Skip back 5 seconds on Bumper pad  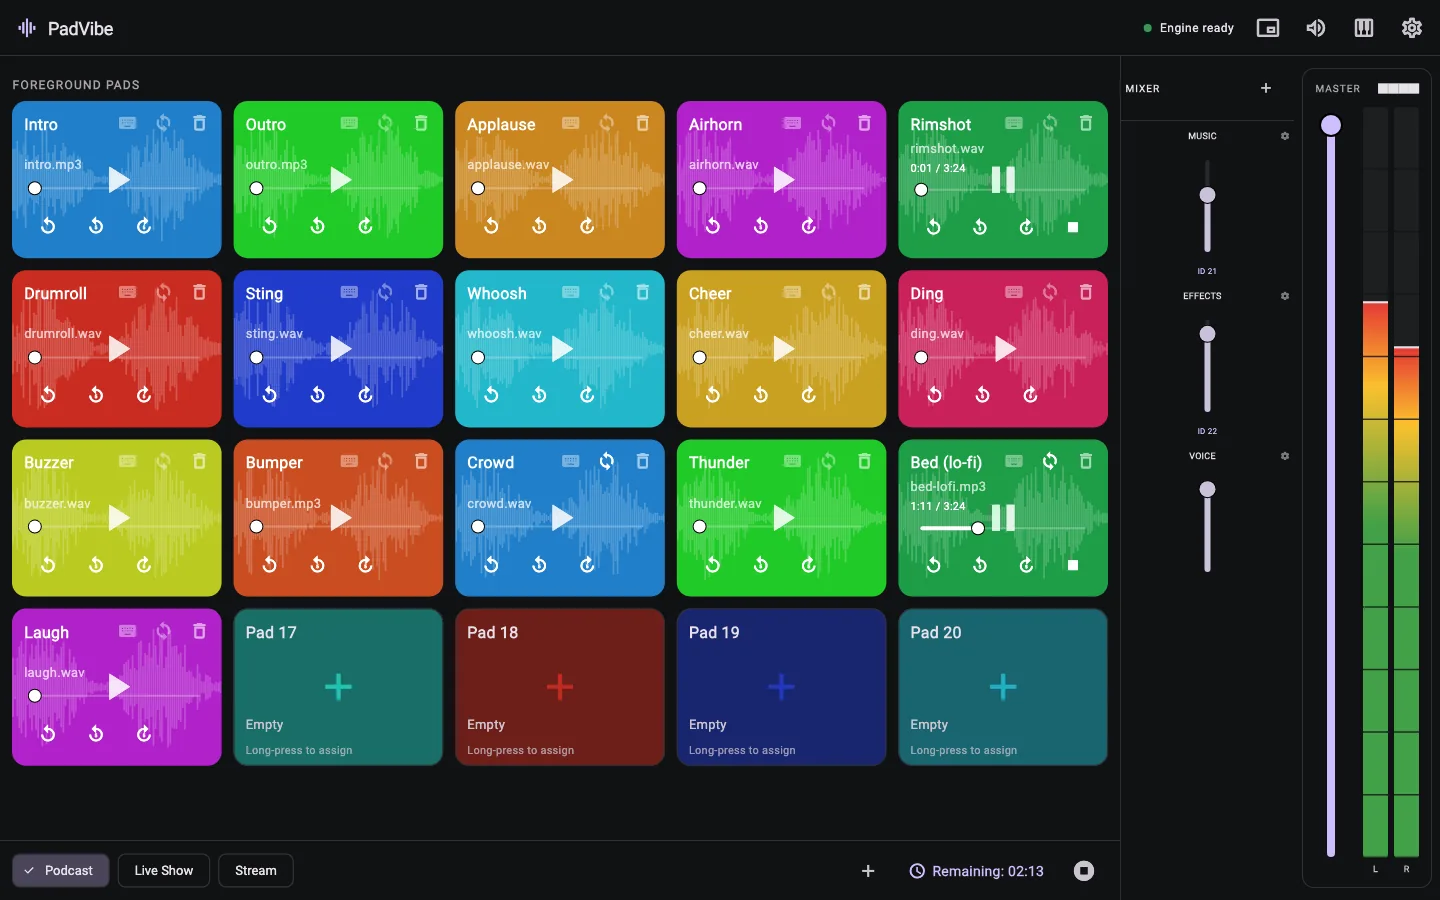[x=317, y=565]
